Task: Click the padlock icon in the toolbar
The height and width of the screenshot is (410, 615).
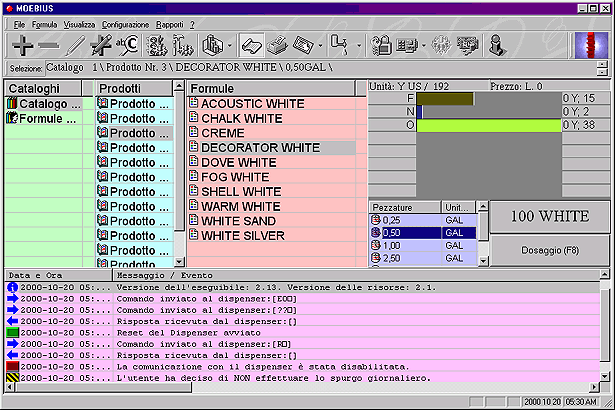Action: (381, 45)
